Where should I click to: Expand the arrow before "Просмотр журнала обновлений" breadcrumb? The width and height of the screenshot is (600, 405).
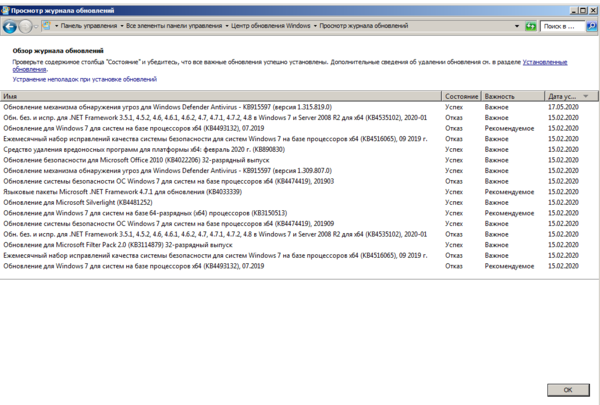(315, 26)
